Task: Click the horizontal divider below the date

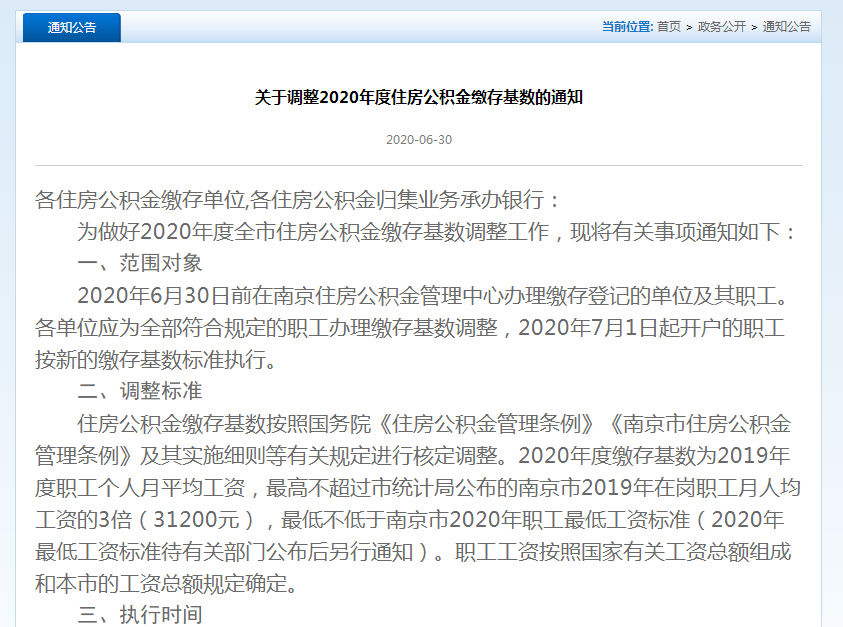Action: [x=418, y=165]
